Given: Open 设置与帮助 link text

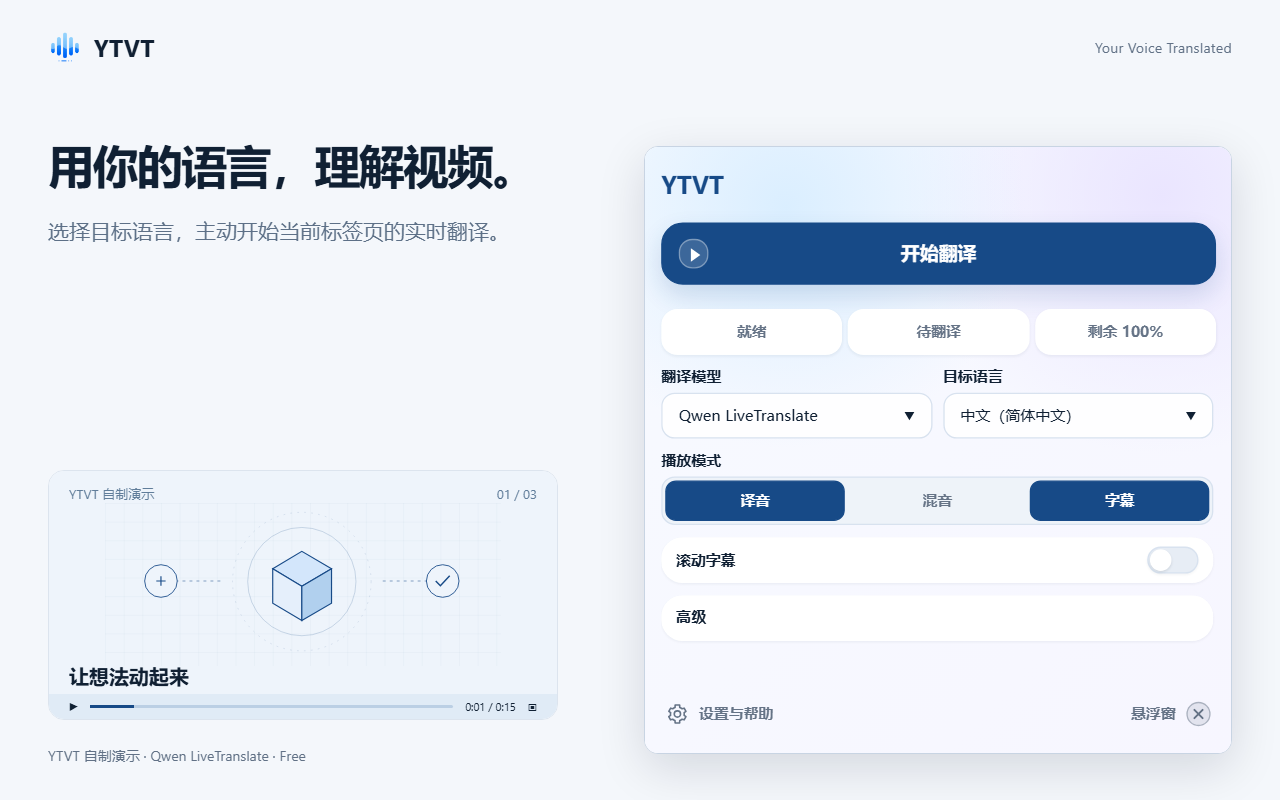Looking at the screenshot, I should coord(736,714).
